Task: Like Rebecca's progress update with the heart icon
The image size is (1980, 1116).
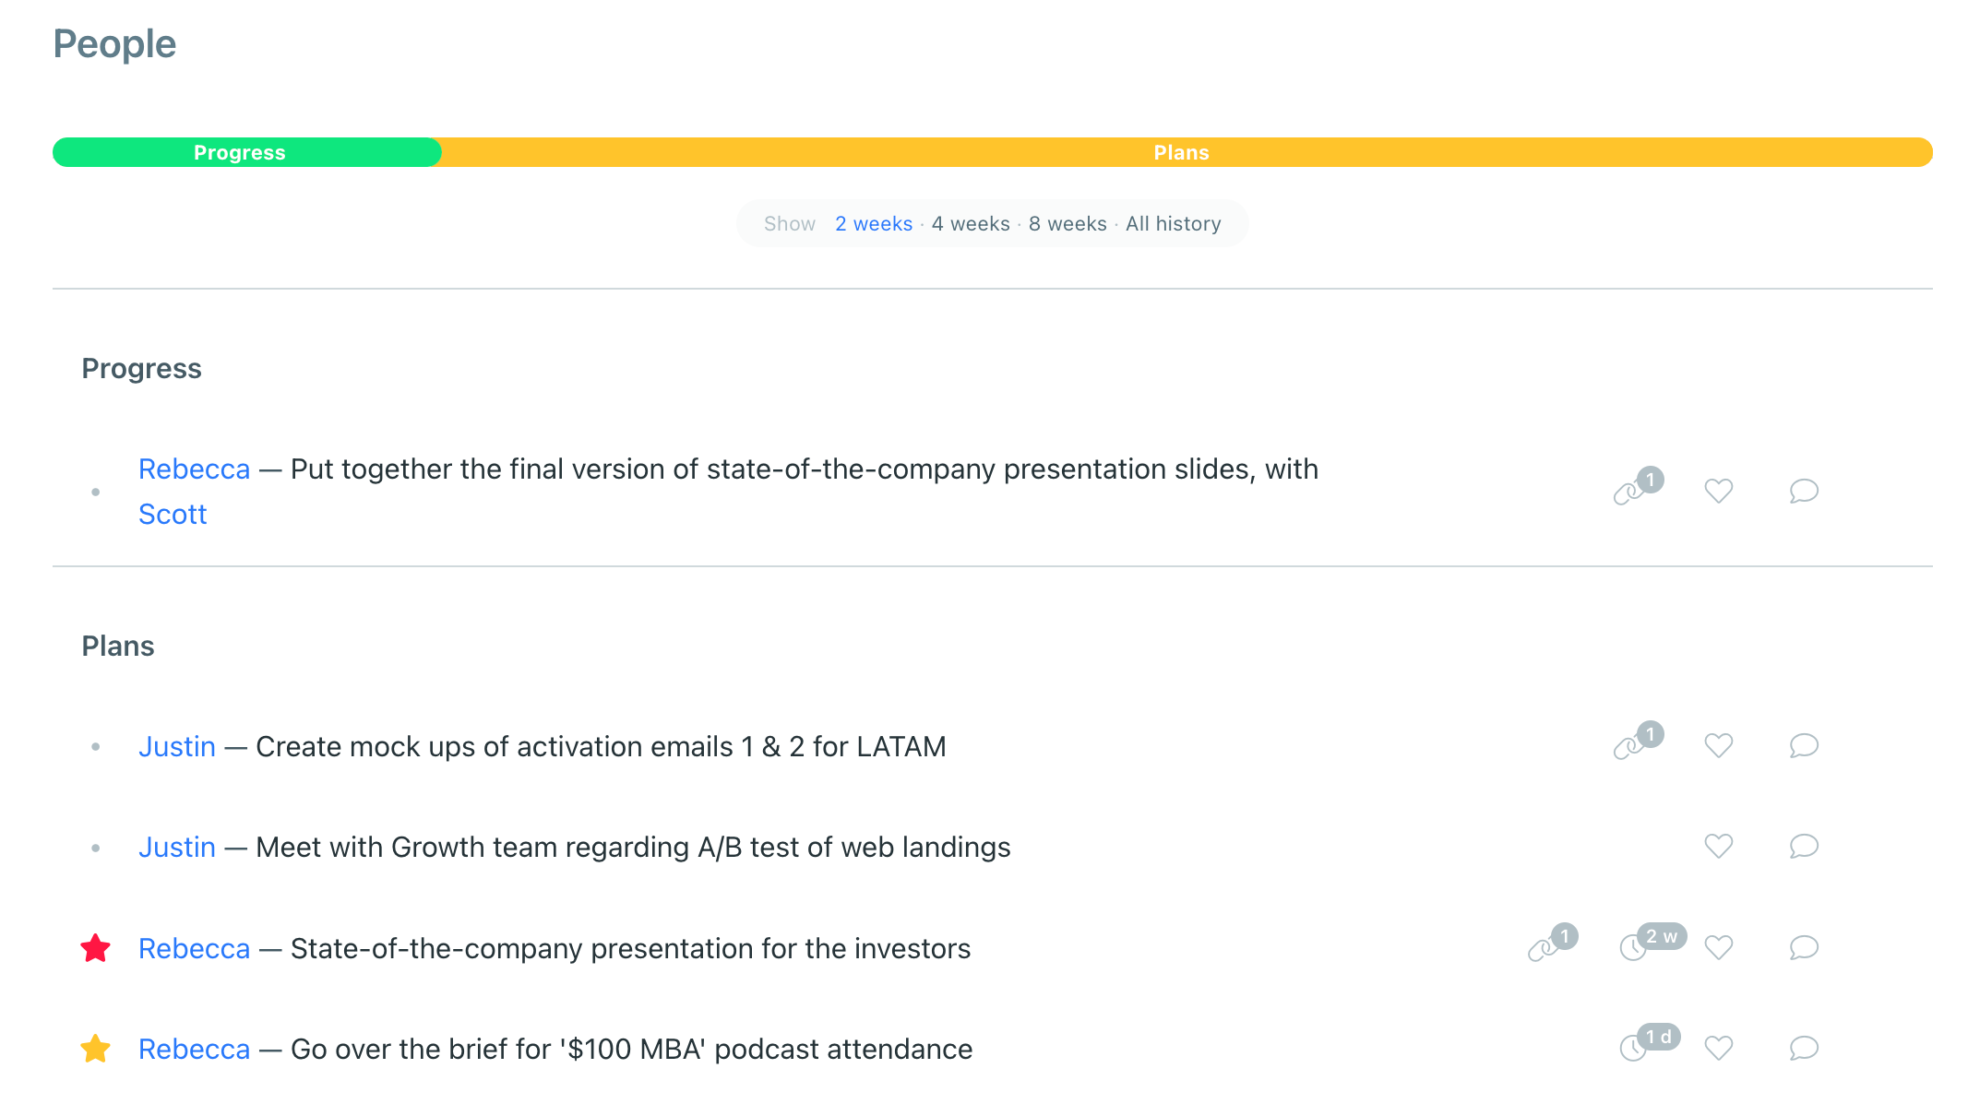Action: pyautogui.click(x=1719, y=491)
